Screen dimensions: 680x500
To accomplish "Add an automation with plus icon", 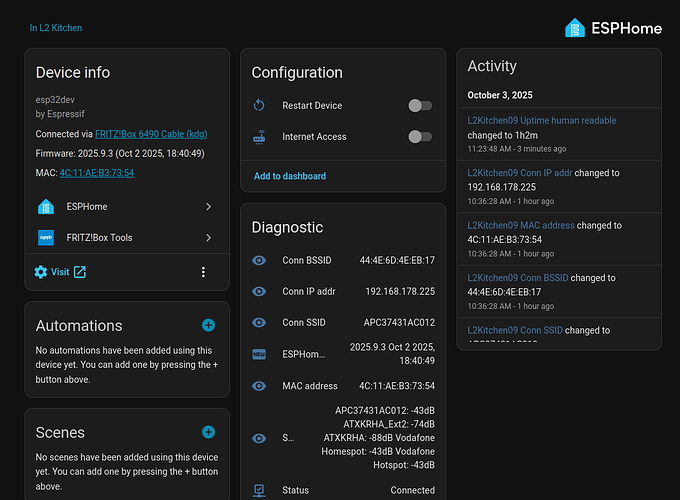I will [x=209, y=325].
